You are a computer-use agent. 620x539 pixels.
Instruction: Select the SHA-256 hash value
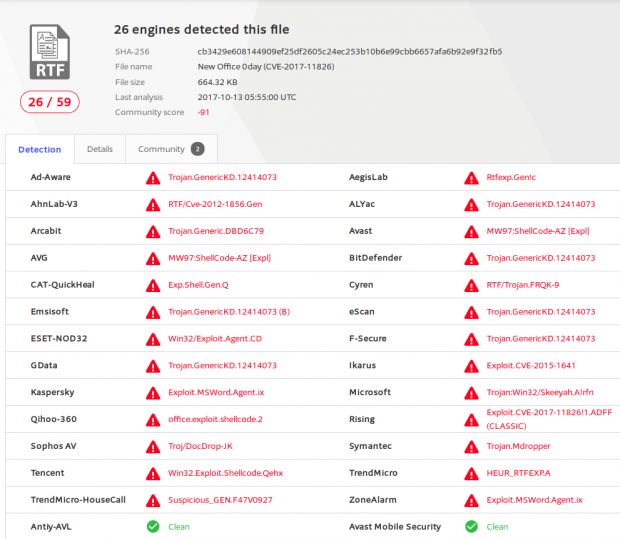tap(350, 51)
